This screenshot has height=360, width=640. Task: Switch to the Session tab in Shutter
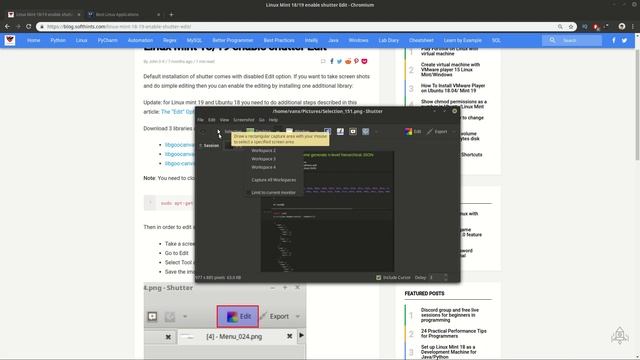click(x=209, y=146)
